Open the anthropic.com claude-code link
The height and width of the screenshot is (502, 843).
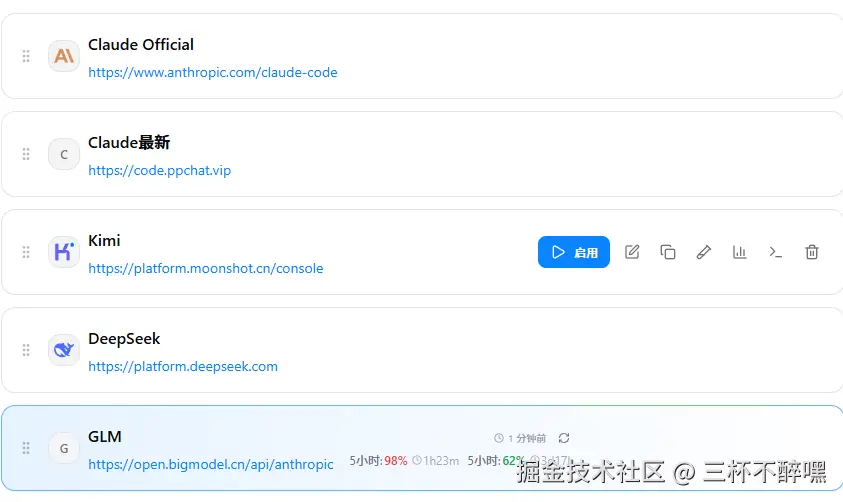213,73
